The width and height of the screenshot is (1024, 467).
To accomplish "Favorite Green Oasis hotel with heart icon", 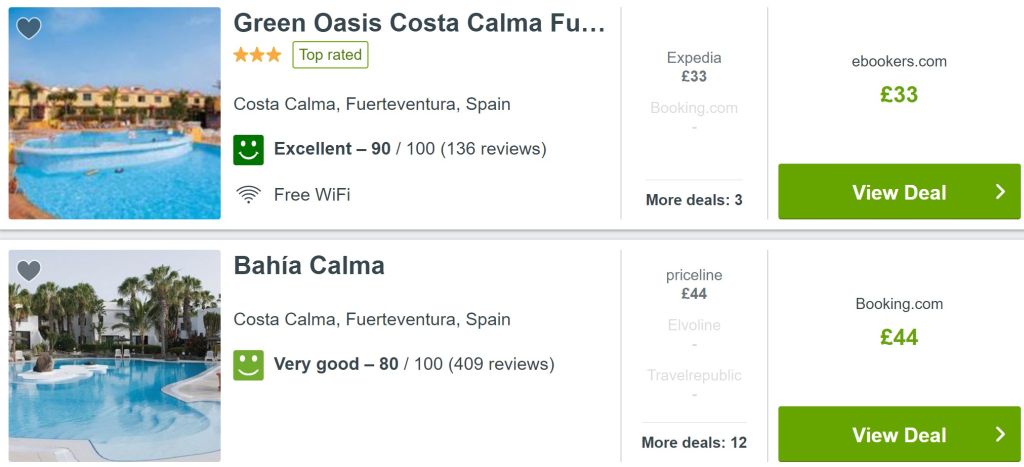I will click(29, 28).
